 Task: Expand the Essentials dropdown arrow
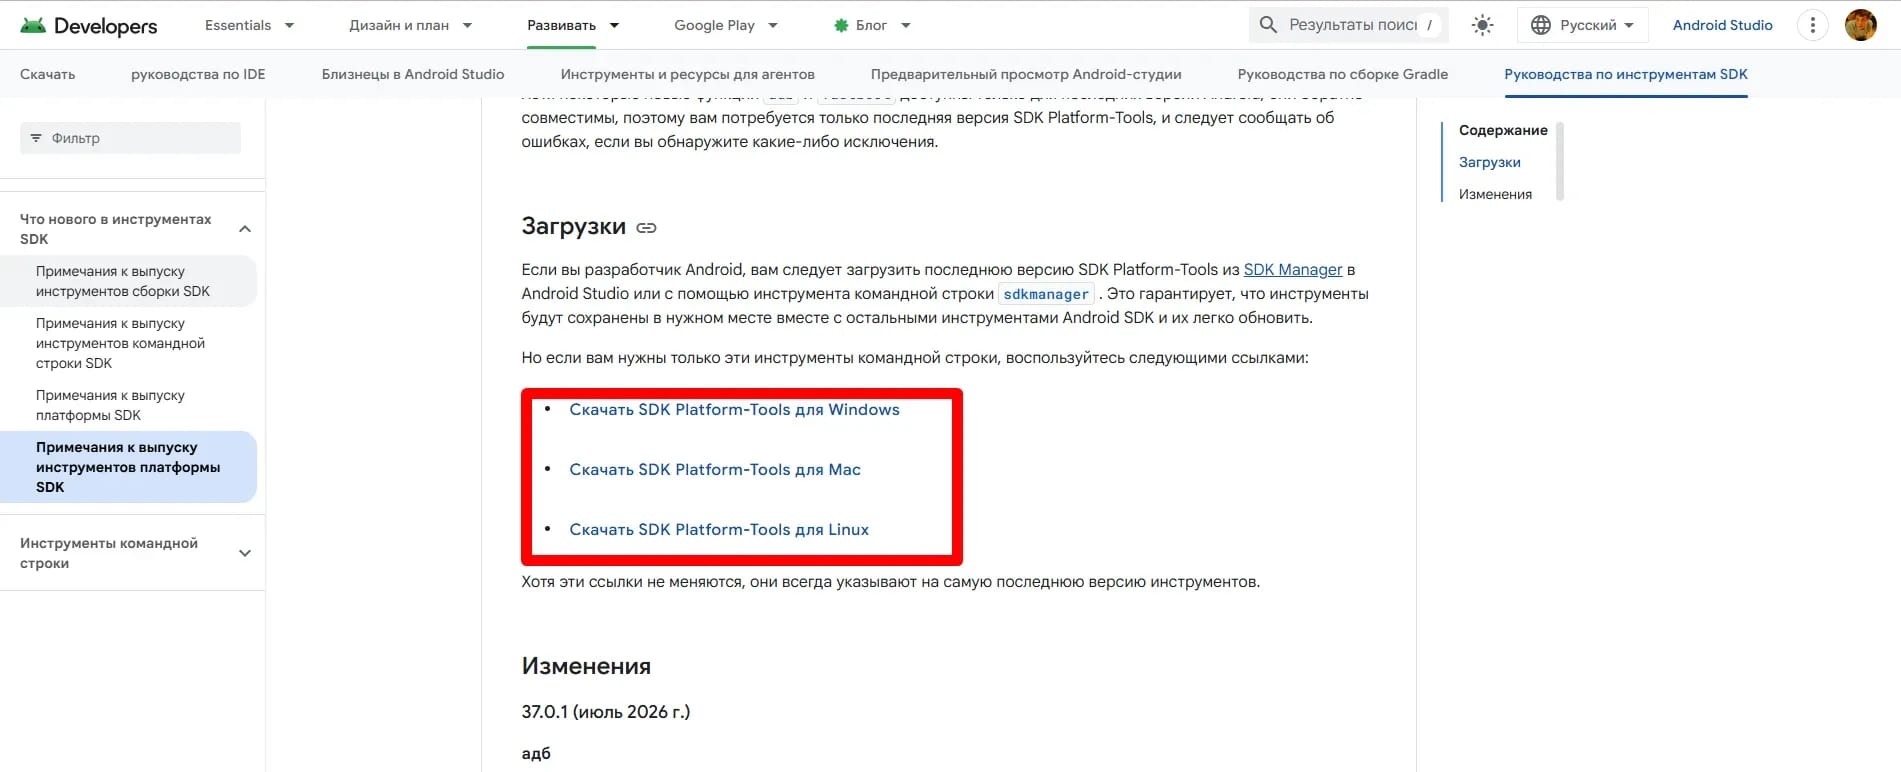(x=289, y=25)
